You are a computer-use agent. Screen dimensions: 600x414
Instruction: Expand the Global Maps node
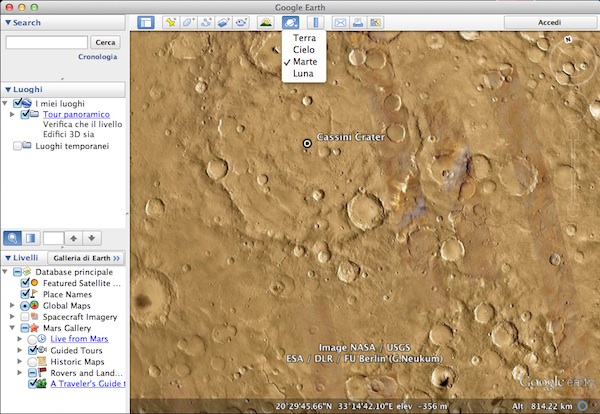[12, 305]
